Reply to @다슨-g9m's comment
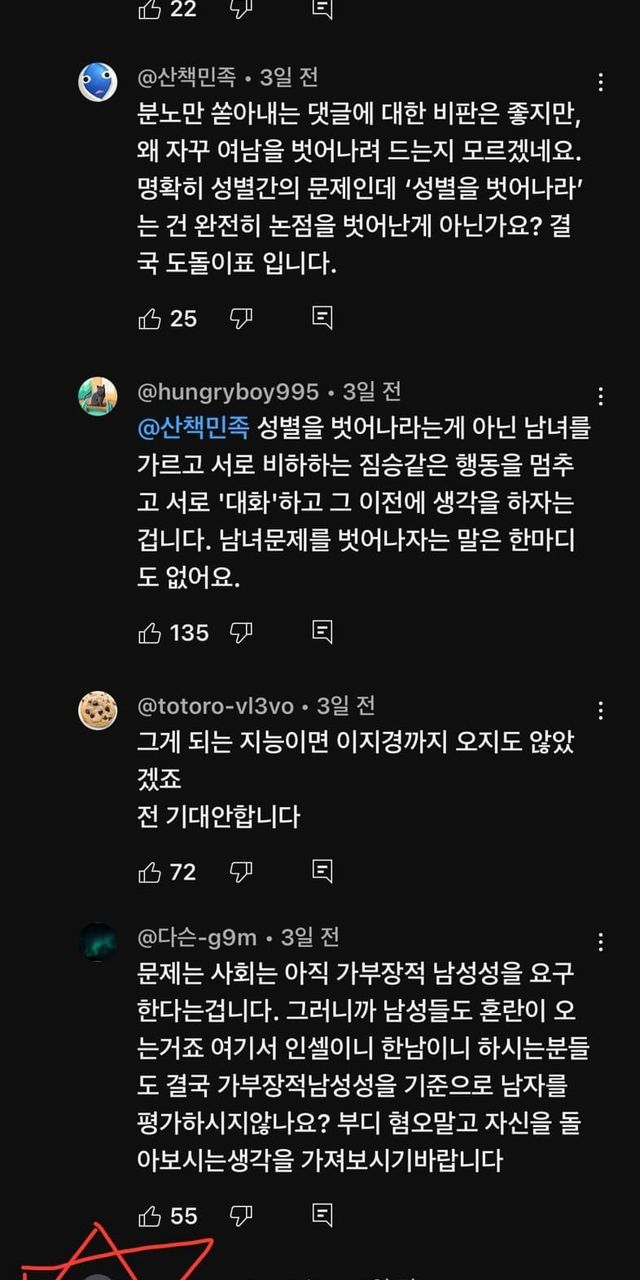 [x=322, y=1216]
